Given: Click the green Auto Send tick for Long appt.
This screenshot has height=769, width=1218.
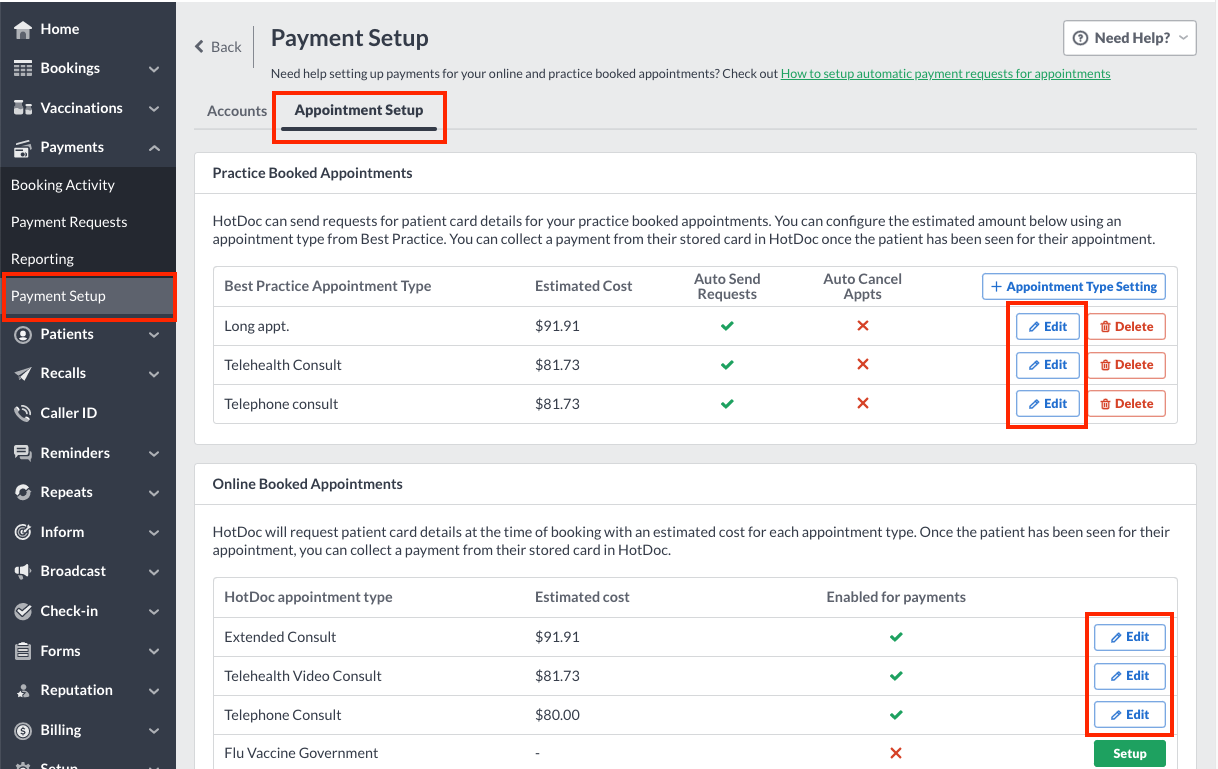Looking at the screenshot, I should 727,326.
